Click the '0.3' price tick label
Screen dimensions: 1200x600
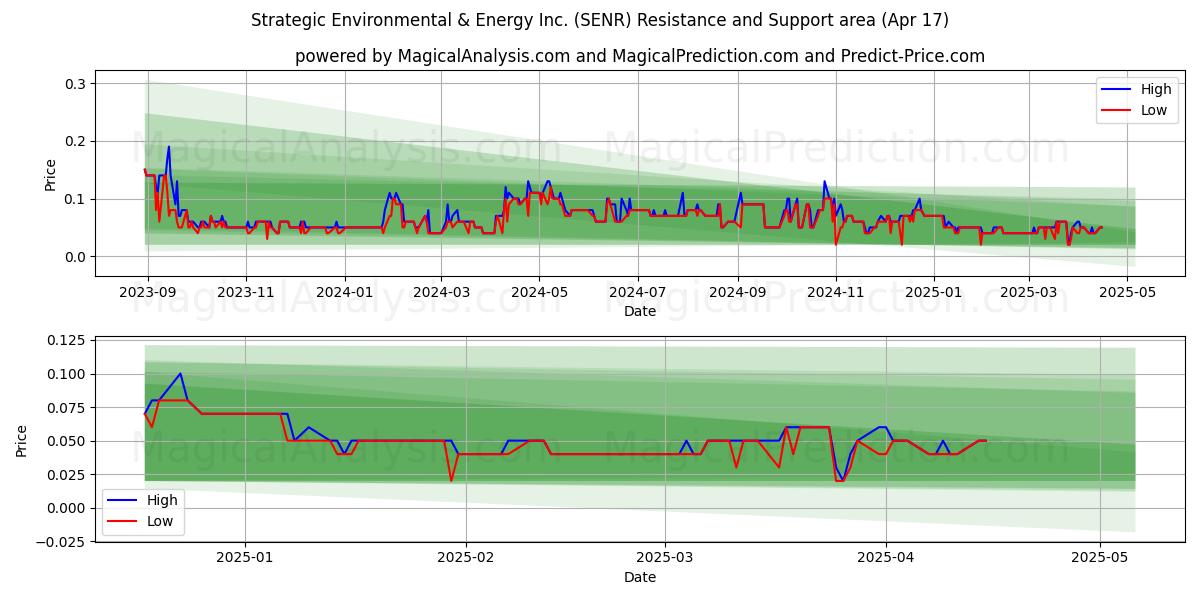(76, 84)
